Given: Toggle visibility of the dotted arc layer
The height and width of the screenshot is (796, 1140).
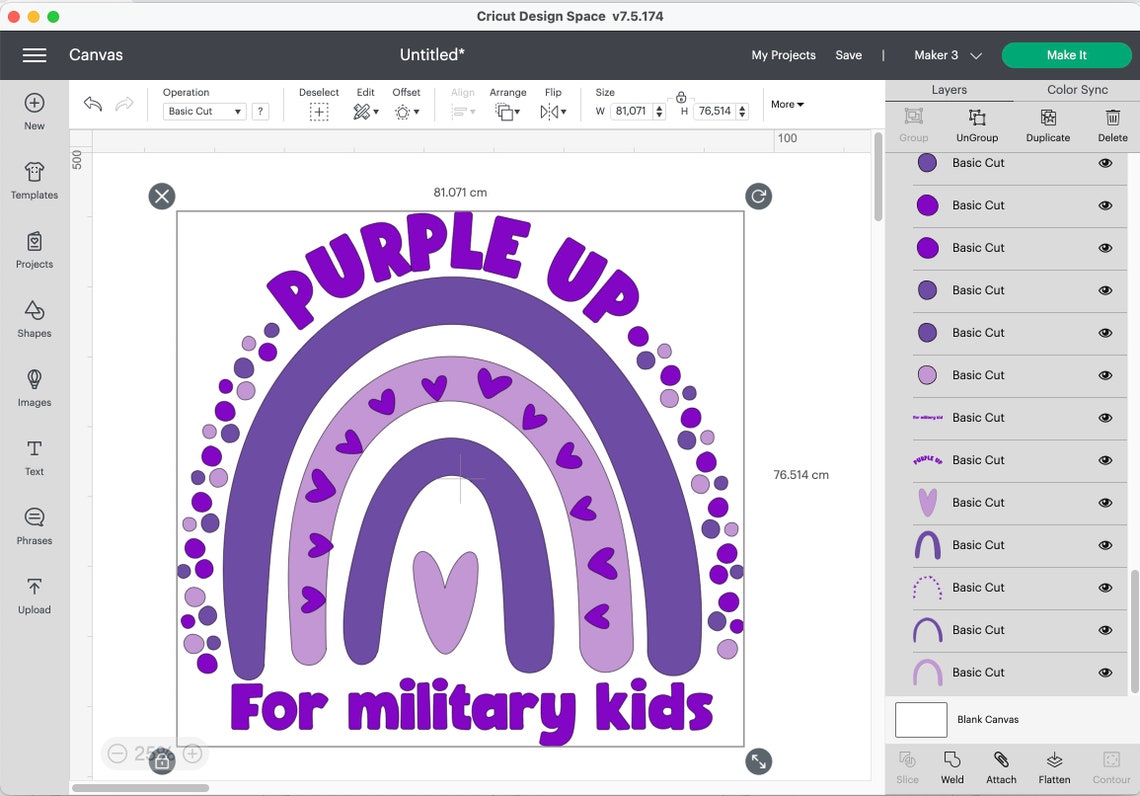Looking at the screenshot, I should click(1105, 587).
